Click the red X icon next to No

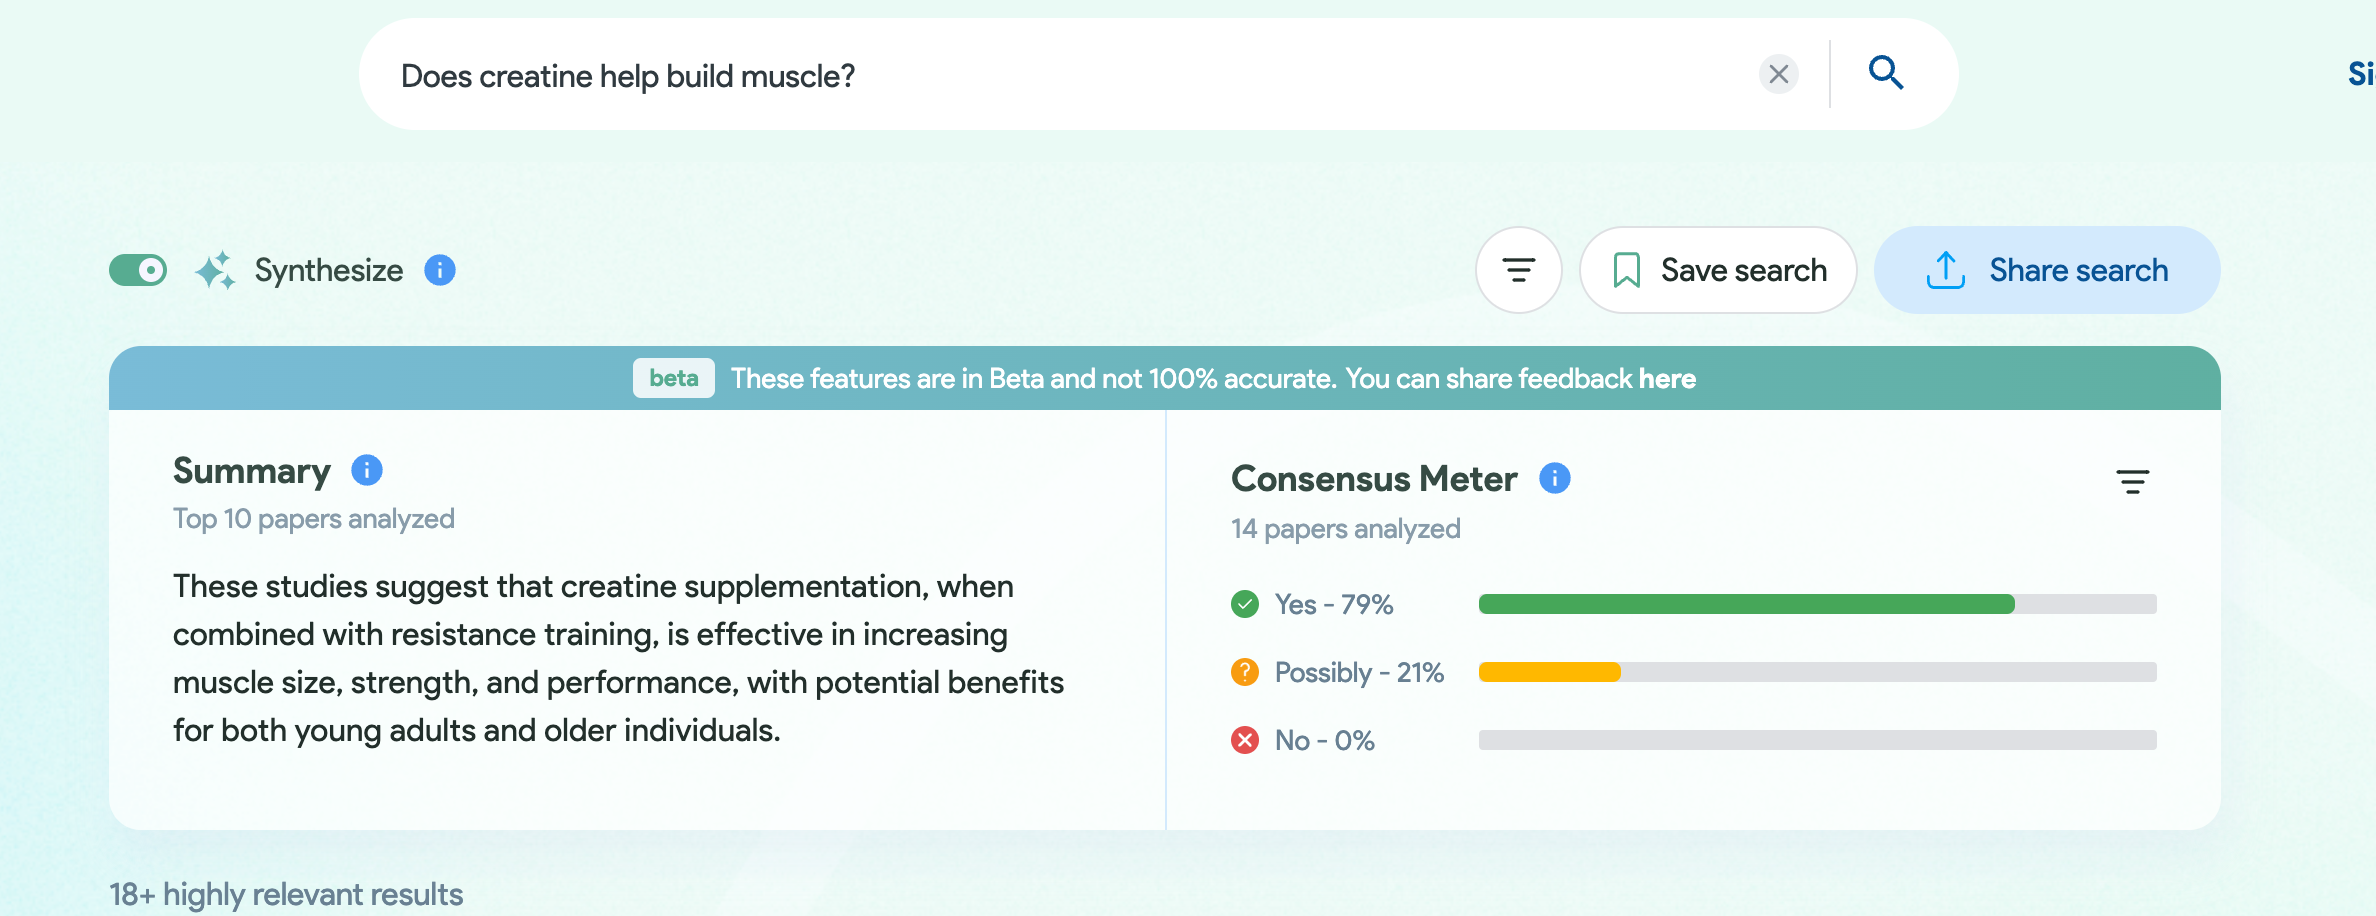[1243, 740]
